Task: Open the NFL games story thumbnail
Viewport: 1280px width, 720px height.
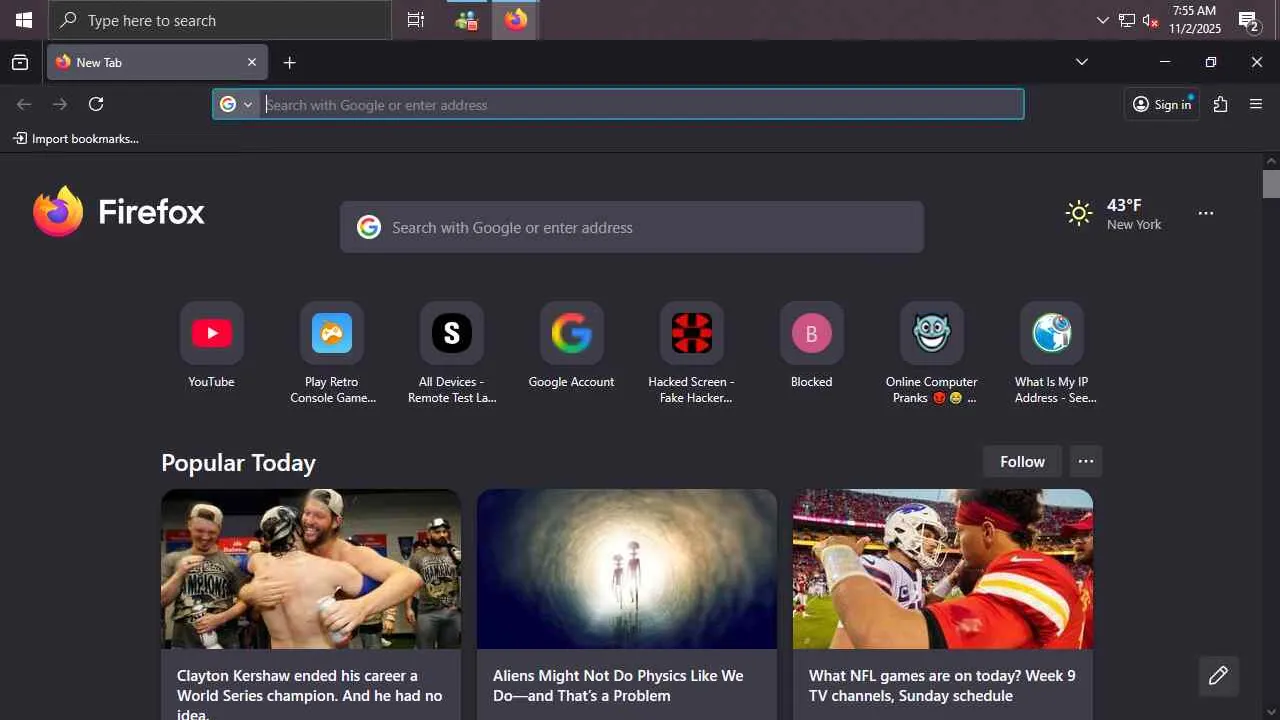Action: coord(943,569)
